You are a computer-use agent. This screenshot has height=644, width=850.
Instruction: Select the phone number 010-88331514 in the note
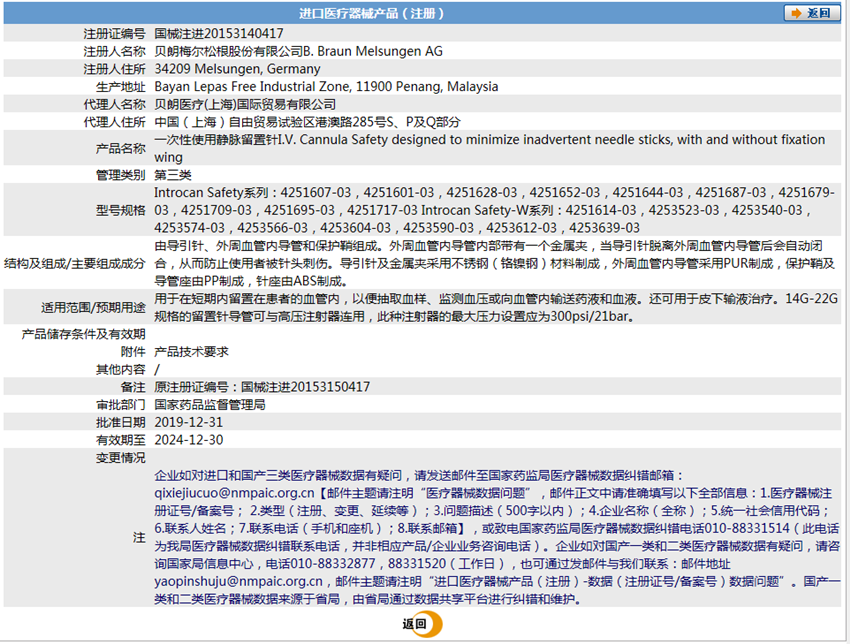[x=748, y=529]
